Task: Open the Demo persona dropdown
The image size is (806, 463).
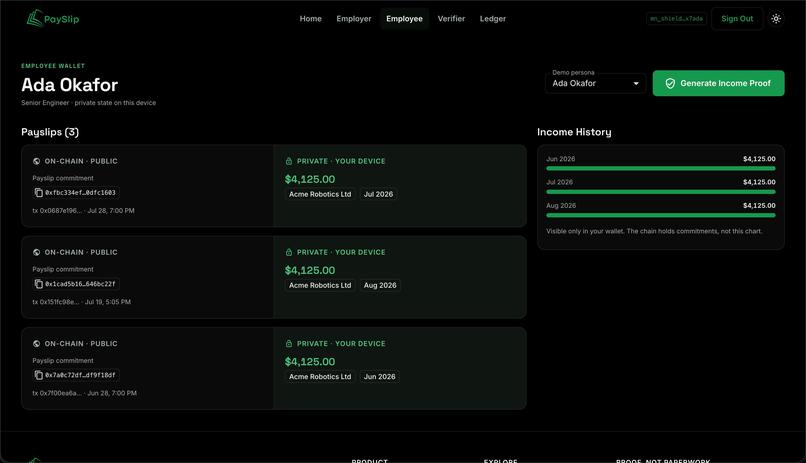Action: tap(595, 83)
